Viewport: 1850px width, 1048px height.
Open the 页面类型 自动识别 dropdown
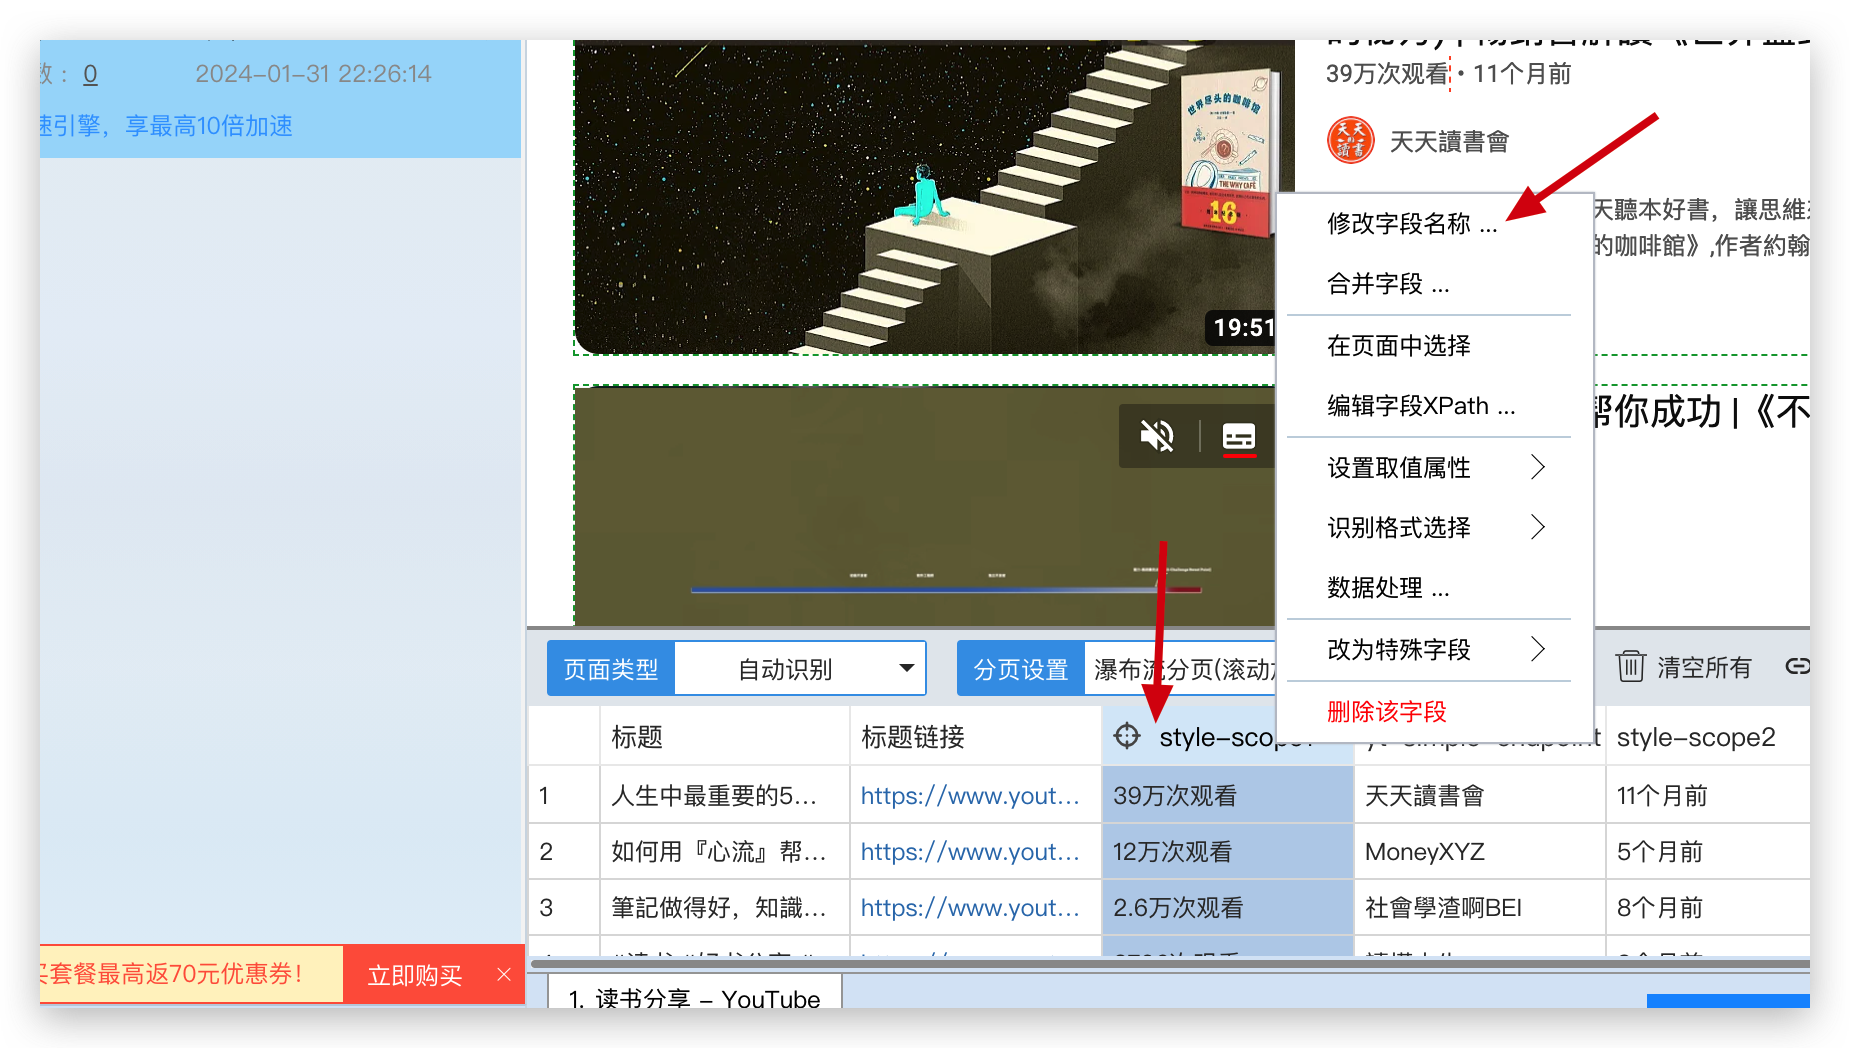tap(800, 669)
